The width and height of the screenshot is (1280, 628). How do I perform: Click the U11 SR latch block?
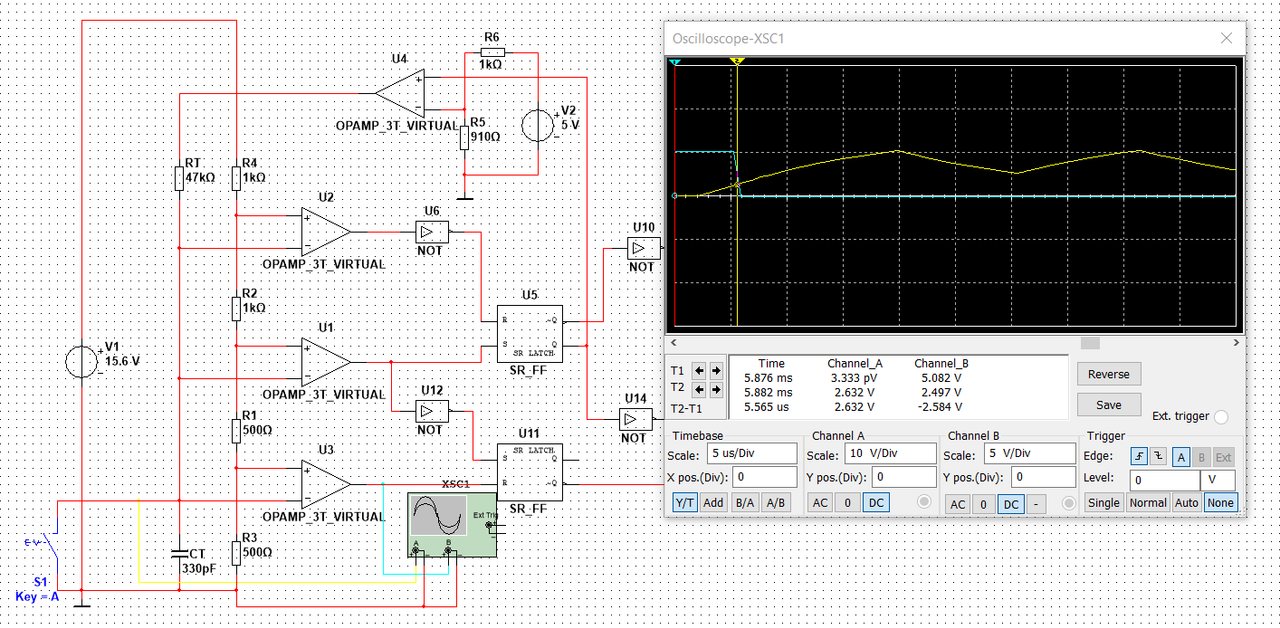coord(530,472)
